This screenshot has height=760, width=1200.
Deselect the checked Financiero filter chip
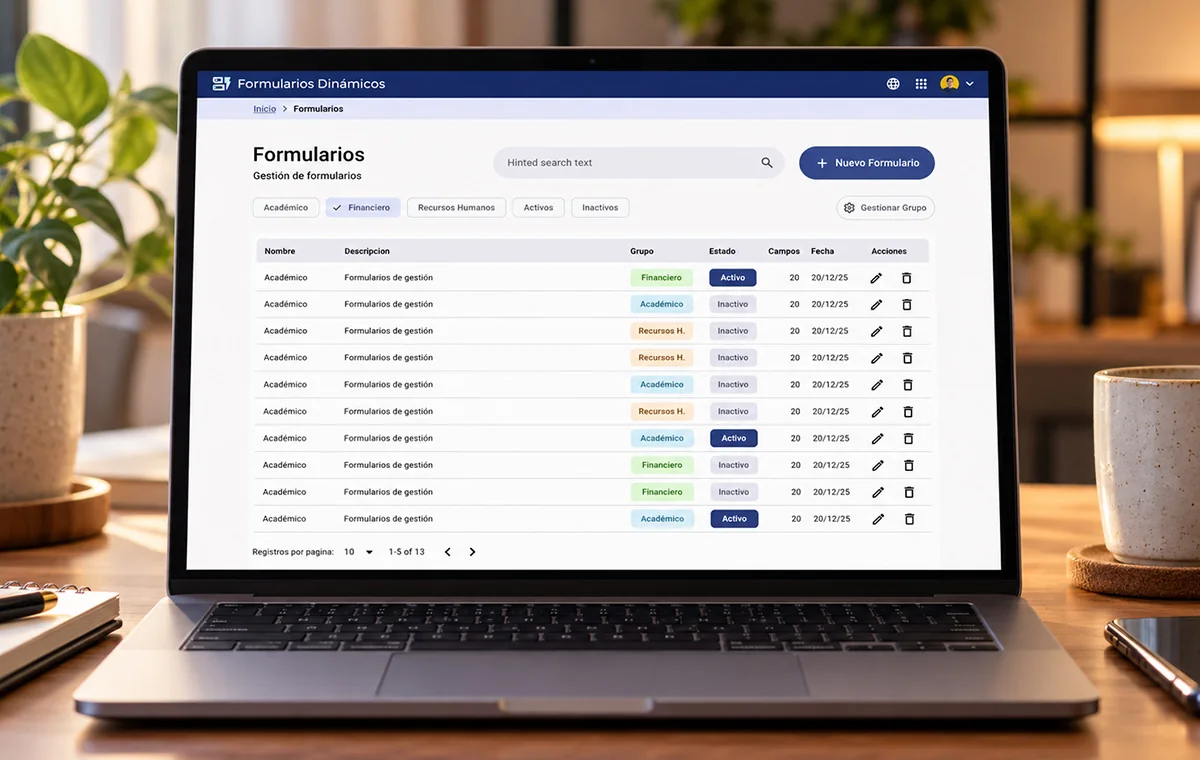tap(363, 208)
